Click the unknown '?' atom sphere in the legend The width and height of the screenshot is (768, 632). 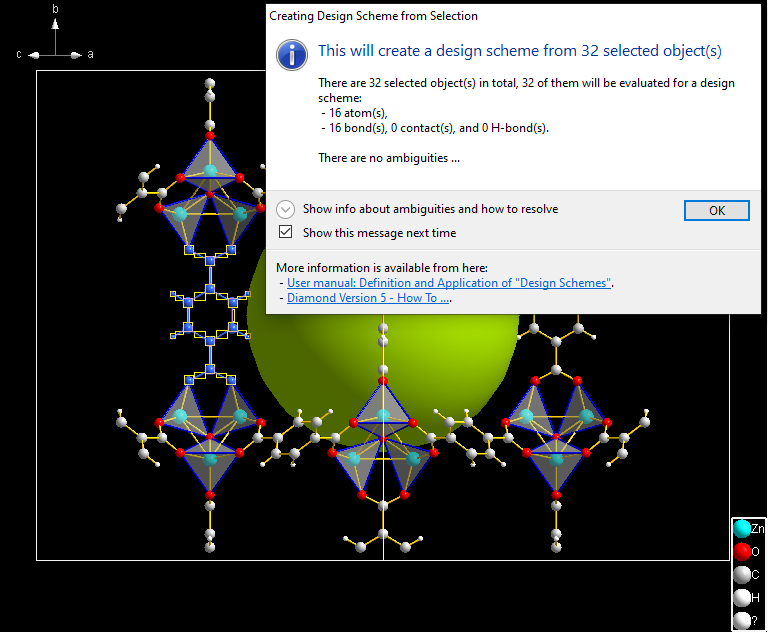741,620
